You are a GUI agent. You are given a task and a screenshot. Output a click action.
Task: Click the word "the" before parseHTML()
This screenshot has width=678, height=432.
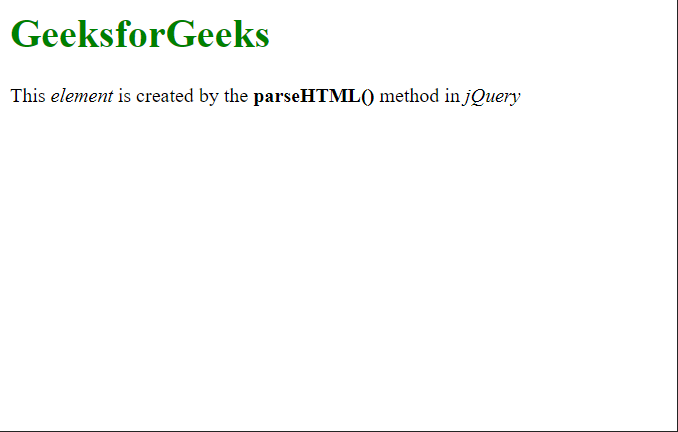pyautogui.click(x=236, y=96)
